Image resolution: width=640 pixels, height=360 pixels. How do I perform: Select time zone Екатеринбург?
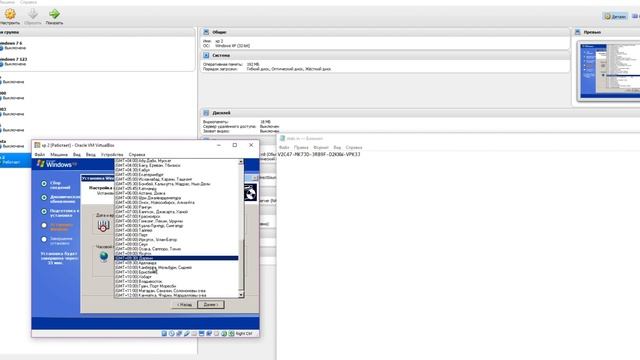[x=176, y=175]
